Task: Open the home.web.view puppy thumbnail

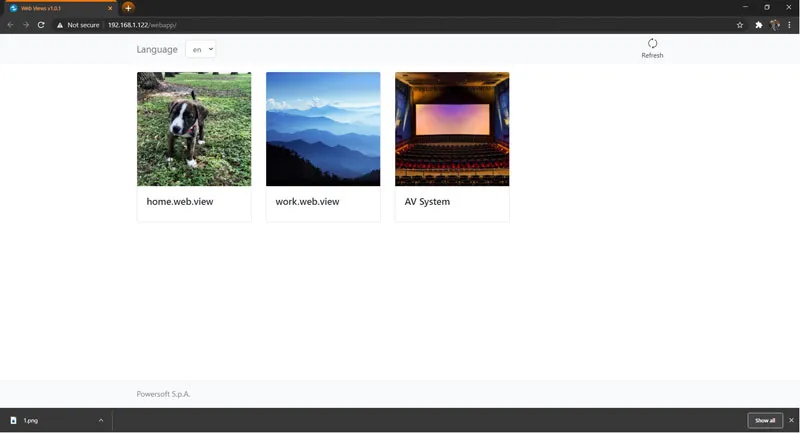Action: coord(194,129)
